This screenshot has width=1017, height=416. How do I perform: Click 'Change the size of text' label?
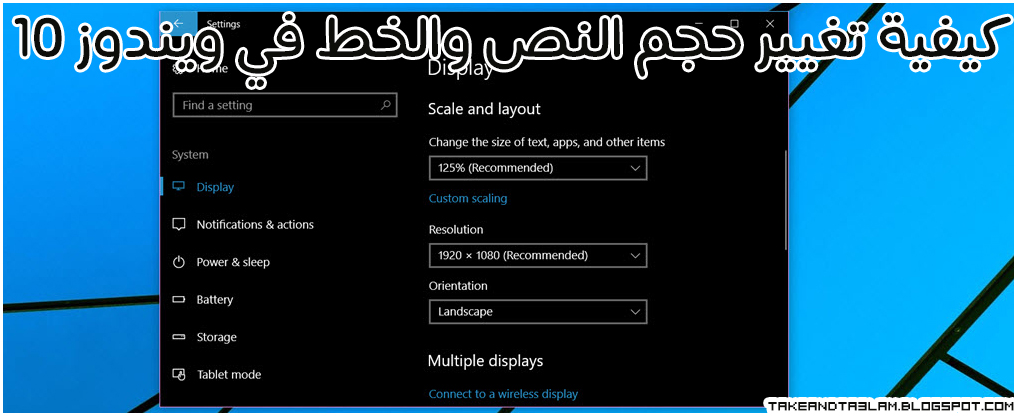click(547, 141)
